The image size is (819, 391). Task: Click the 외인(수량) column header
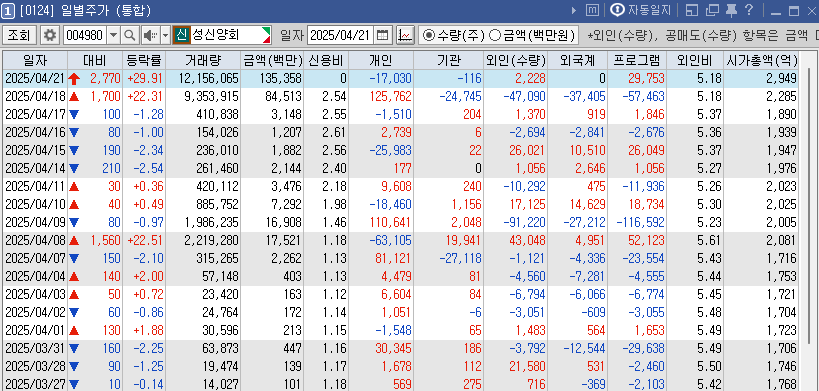click(x=516, y=61)
